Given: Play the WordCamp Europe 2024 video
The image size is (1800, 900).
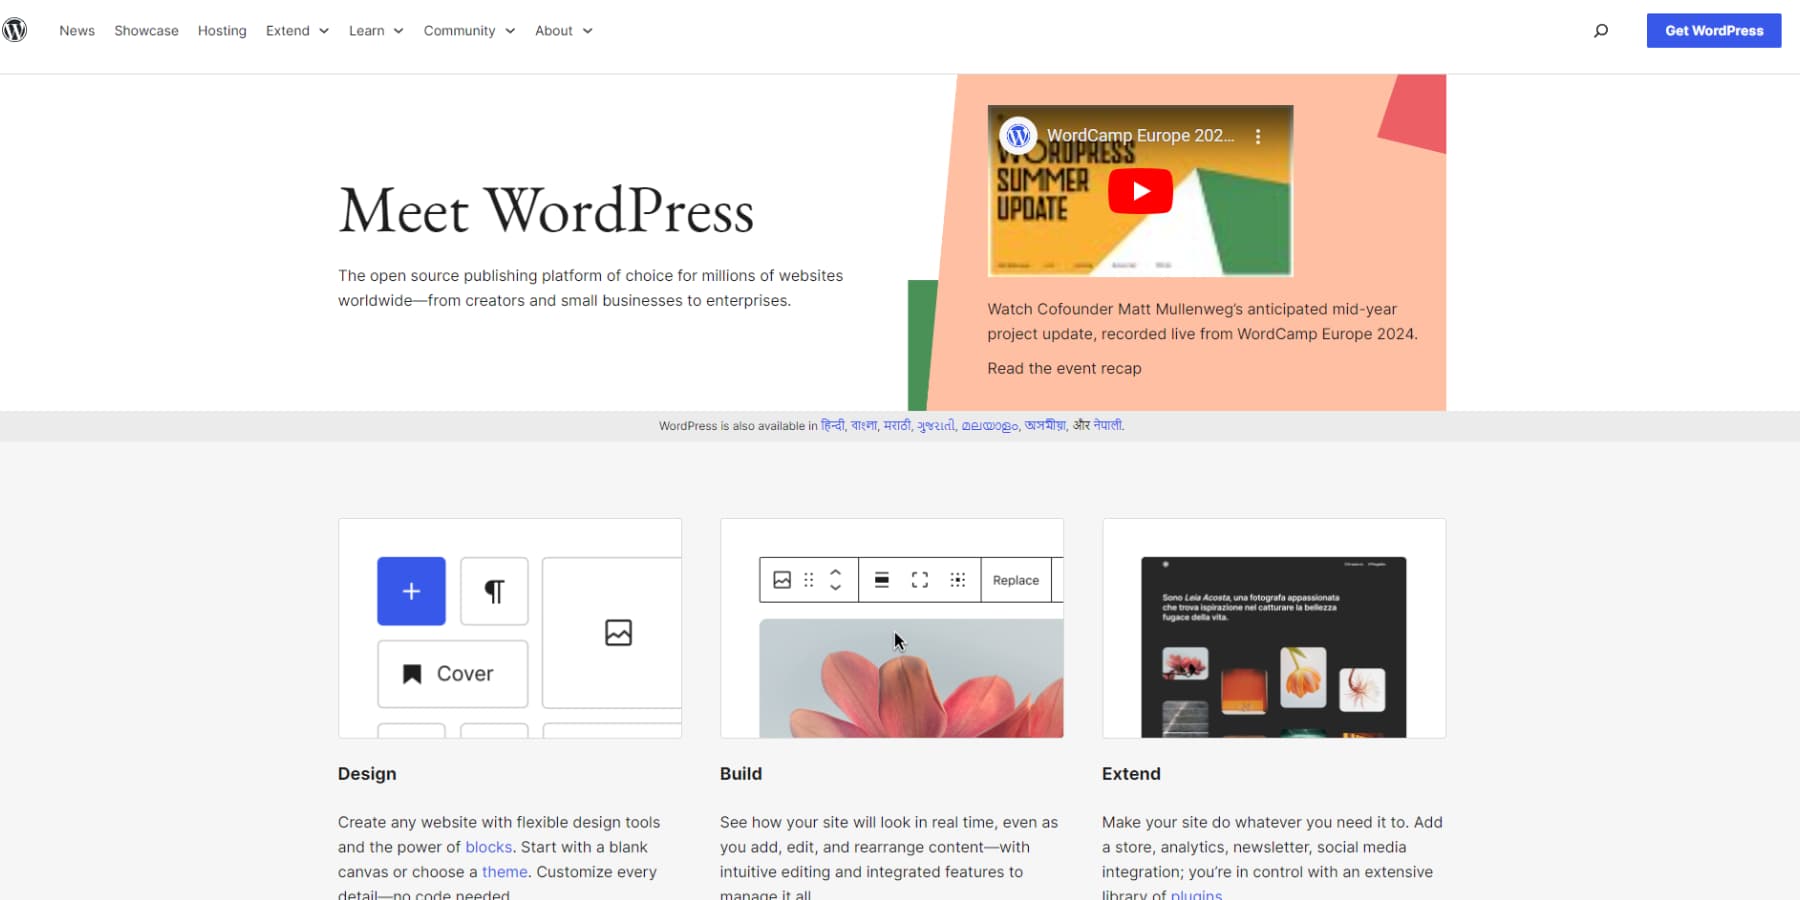Looking at the screenshot, I should (x=1140, y=191).
